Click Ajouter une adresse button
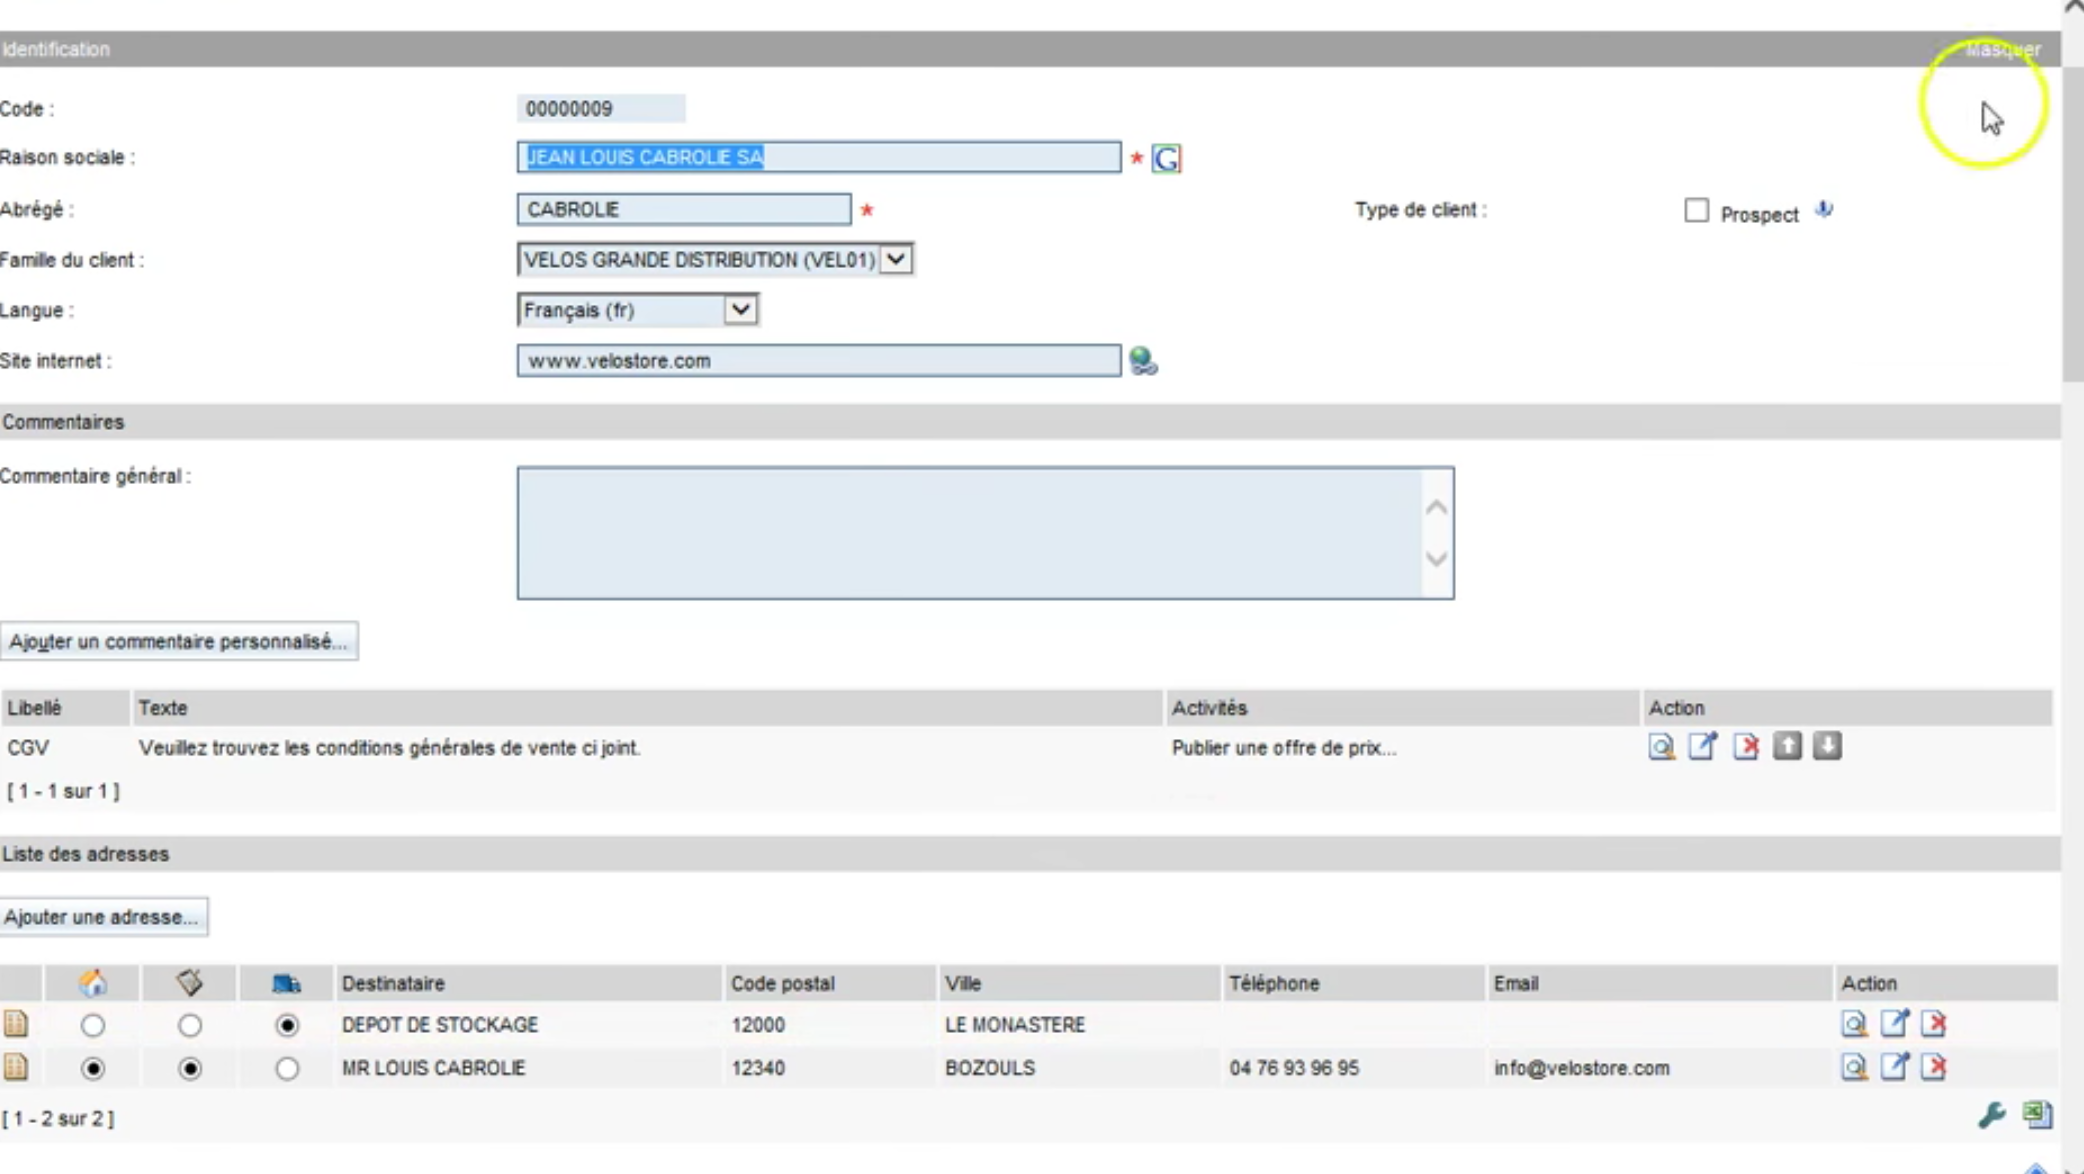Image resolution: width=2084 pixels, height=1174 pixels. coord(104,917)
